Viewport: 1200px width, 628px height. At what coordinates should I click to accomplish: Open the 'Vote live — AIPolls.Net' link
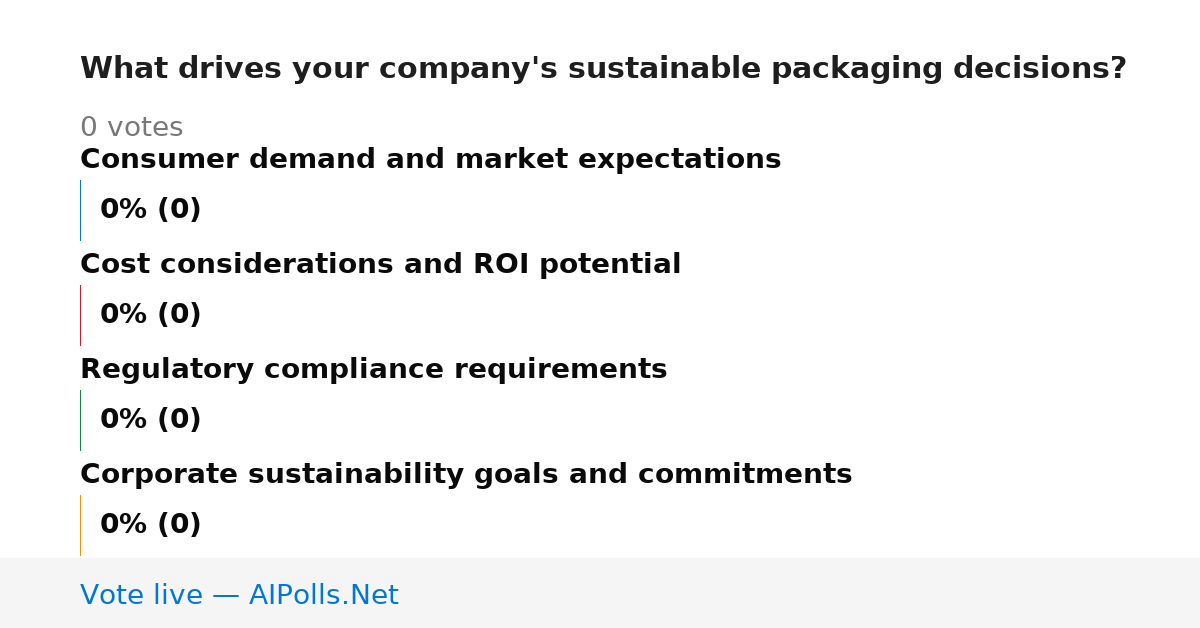[x=239, y=596]
